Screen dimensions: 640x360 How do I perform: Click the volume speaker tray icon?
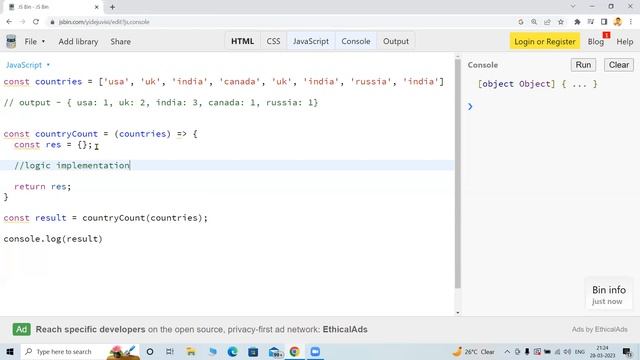click(x=567, y=351)
